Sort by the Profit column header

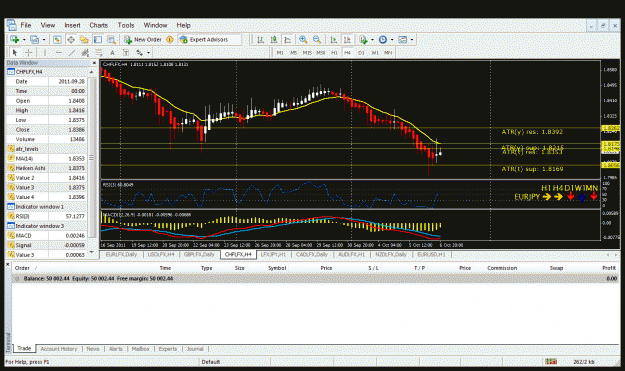tap(609, 268)
